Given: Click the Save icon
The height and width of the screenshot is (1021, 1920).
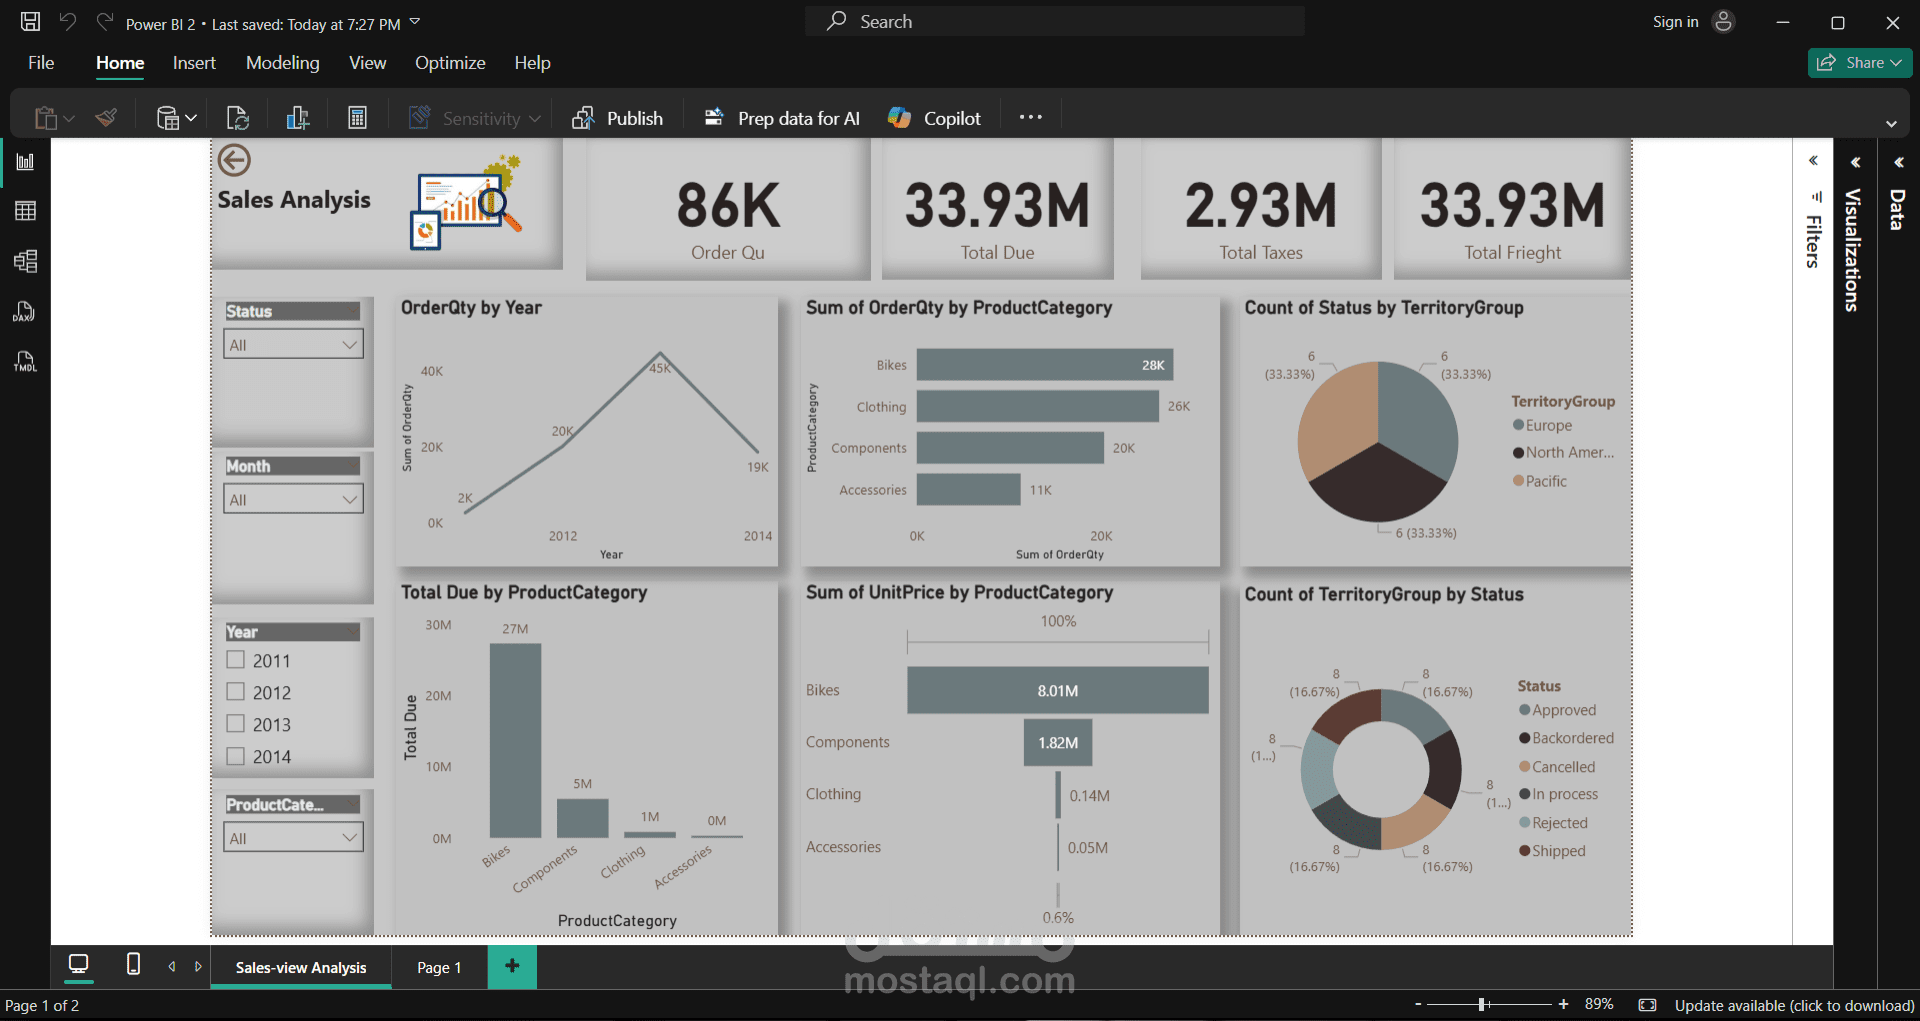Looking at the screenshot, I should click(29, 21).
